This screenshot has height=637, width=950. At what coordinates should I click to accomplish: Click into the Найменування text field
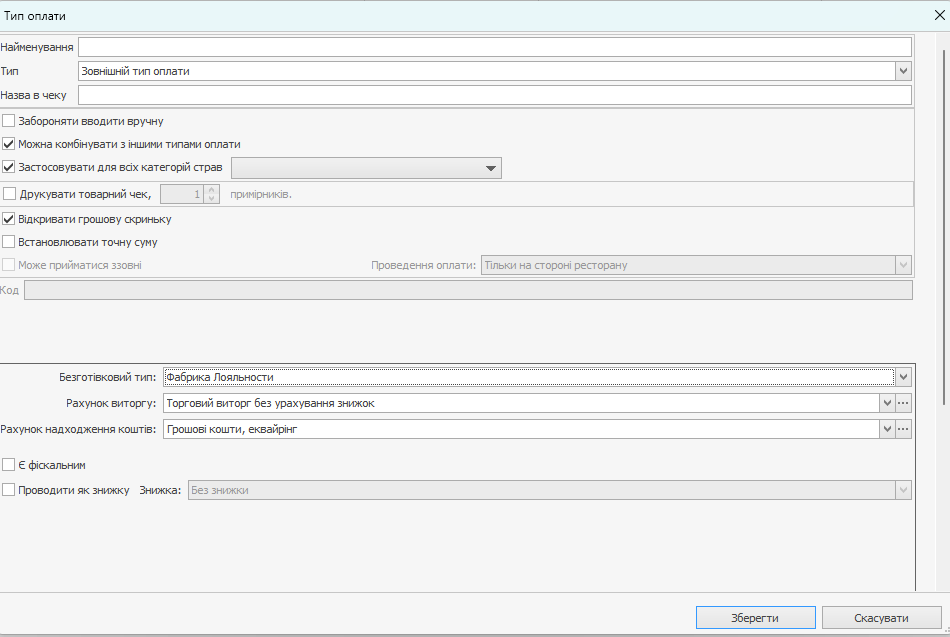click(494, 47)
